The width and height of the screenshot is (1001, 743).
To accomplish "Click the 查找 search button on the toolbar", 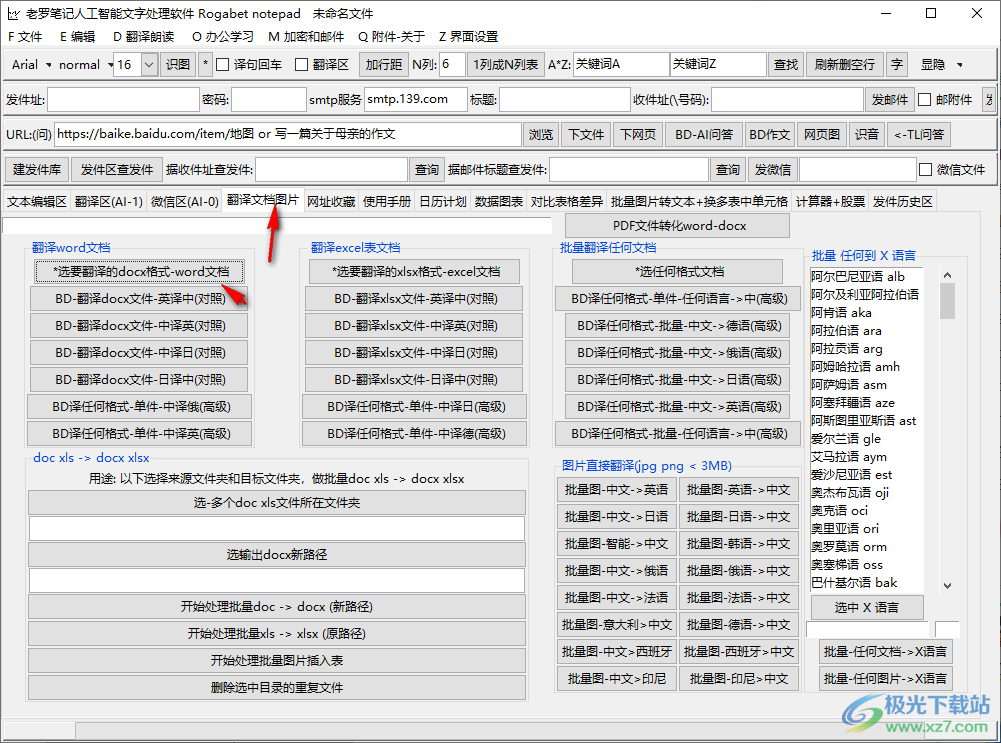I will click(786, 64).
